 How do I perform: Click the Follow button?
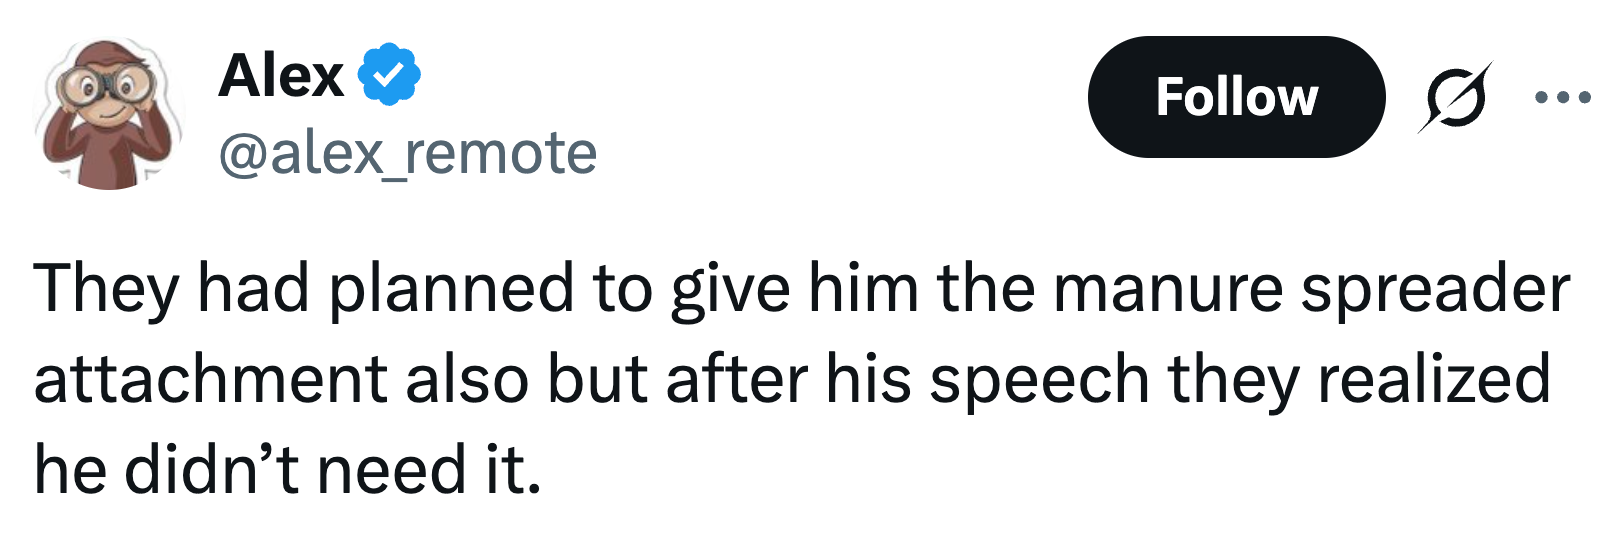pyautogui.click(x=1236, y=97)
